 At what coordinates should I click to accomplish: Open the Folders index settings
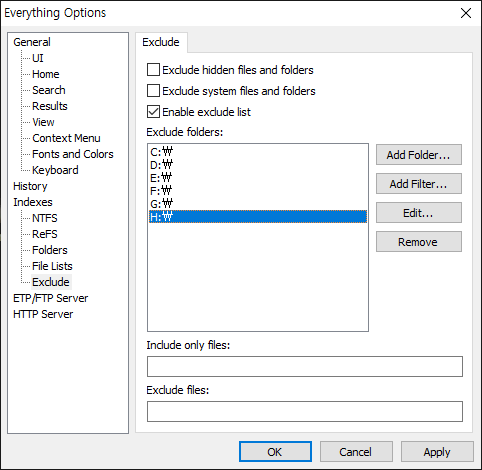click(x=50, y=250)
